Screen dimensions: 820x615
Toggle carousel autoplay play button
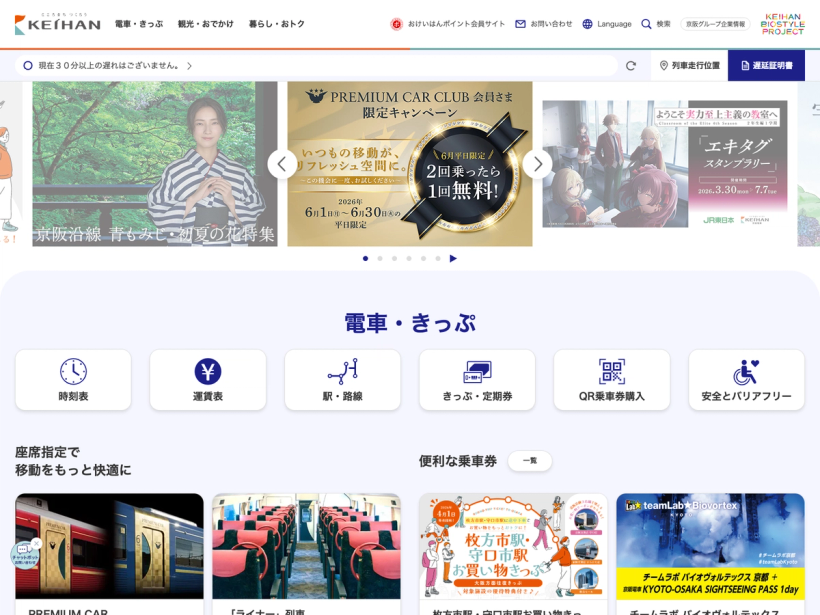(453, 258)
